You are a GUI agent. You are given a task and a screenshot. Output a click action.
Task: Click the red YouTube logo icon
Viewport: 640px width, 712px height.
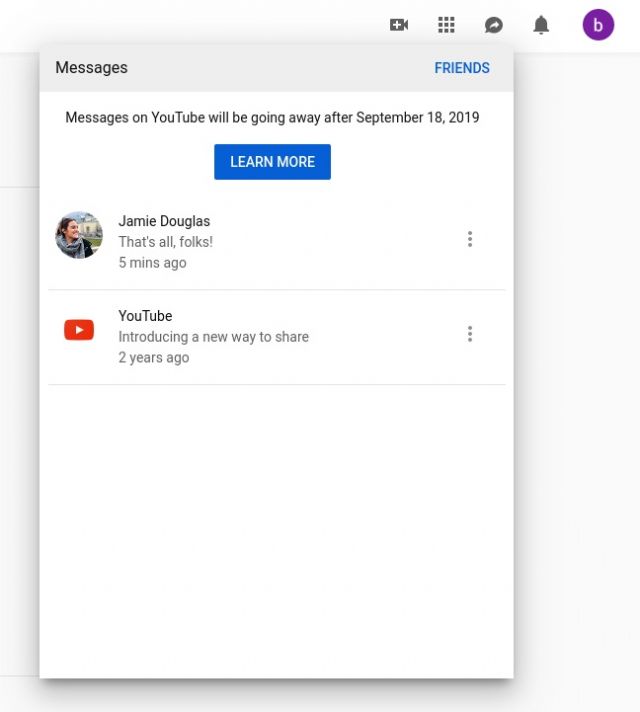point(79,330)
